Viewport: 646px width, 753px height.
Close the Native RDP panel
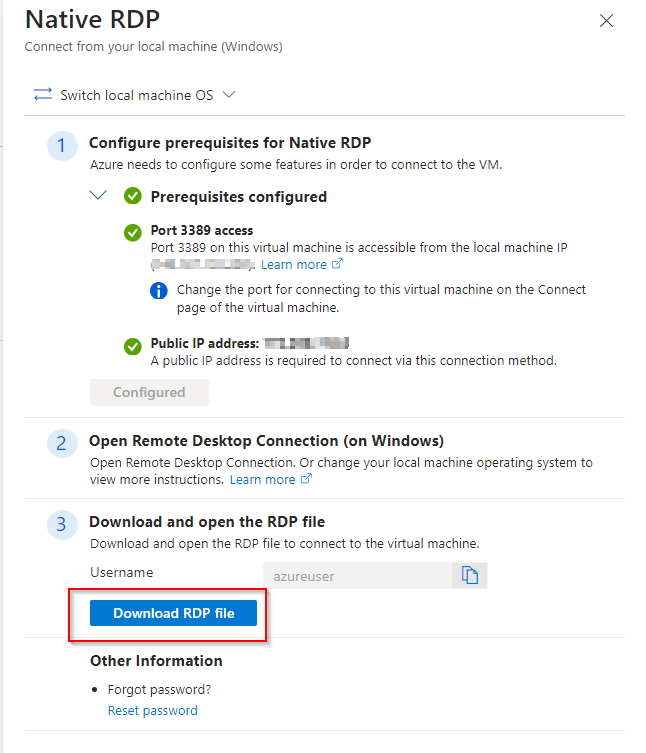click(606, 21)
